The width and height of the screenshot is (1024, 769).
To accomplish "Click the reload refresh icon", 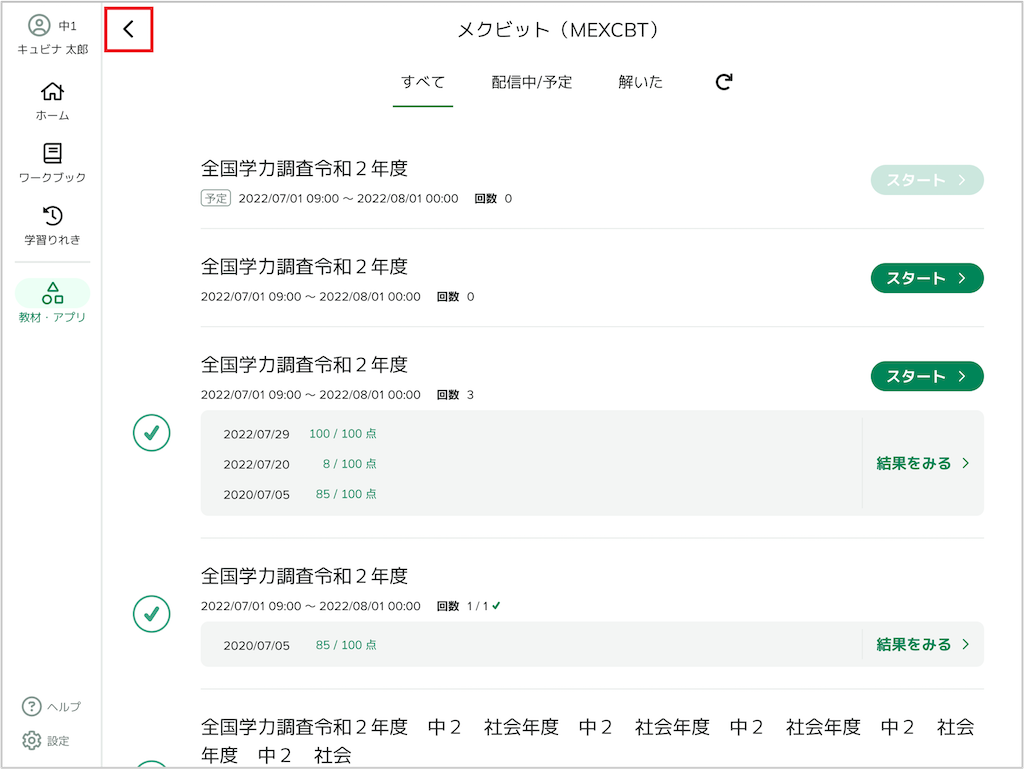I will (x=724, y=82).
